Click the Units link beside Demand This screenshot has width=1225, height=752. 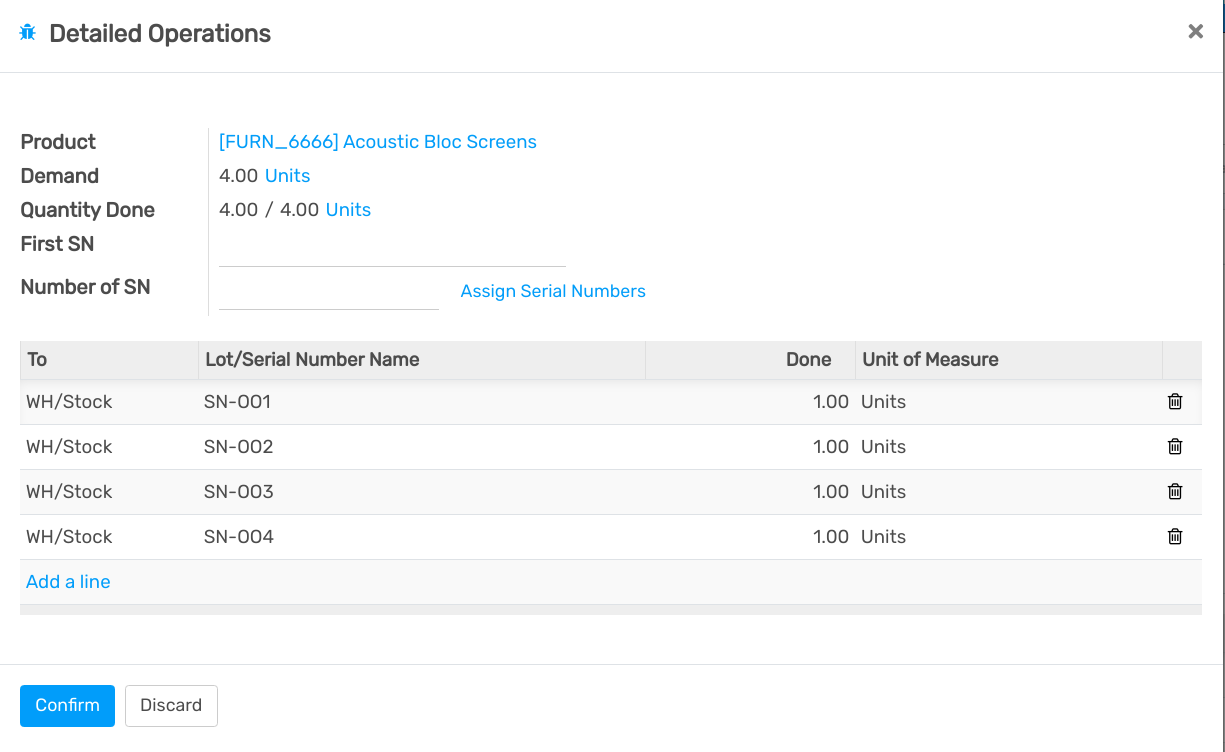(x=287, y=176)
